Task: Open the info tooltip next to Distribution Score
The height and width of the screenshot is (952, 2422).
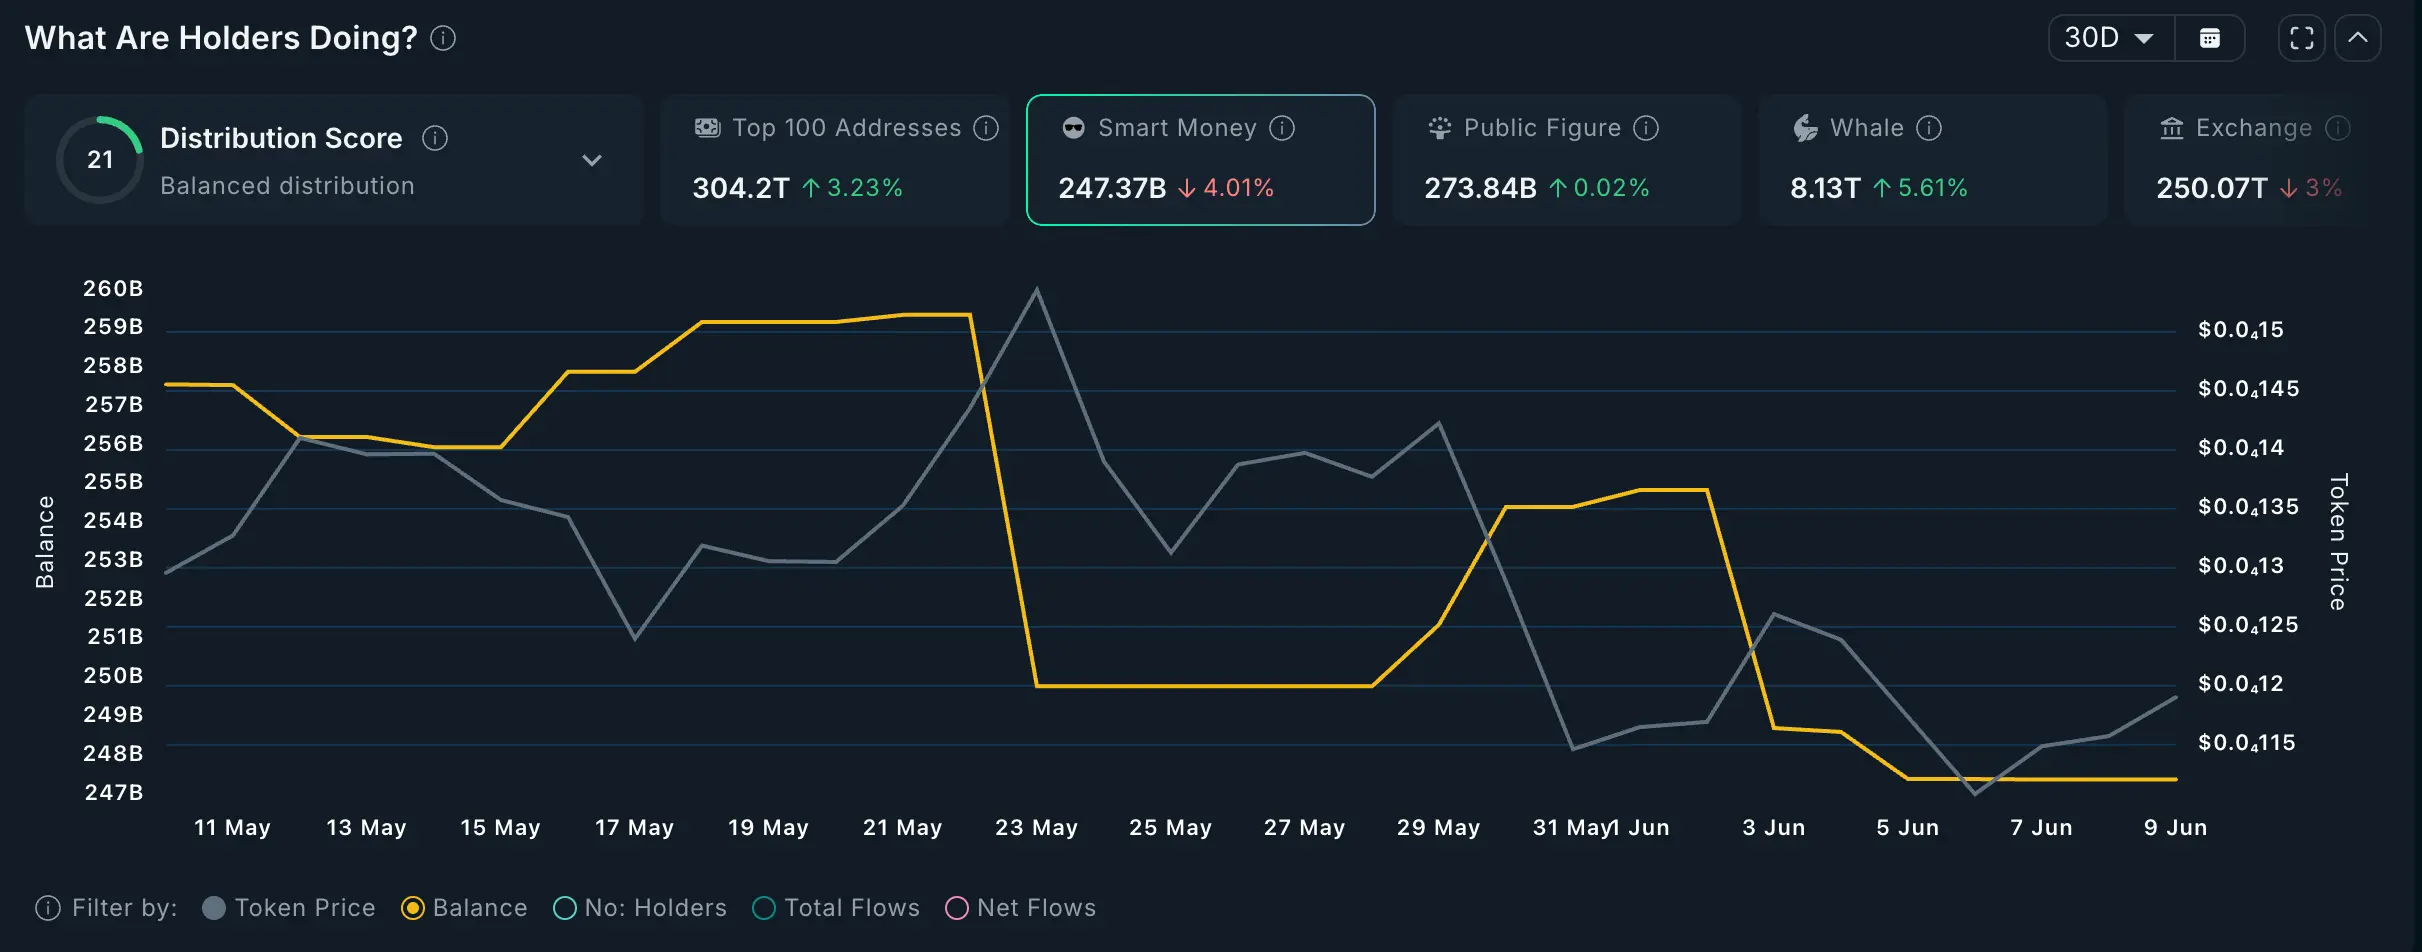Action: [x=435, y=138]
